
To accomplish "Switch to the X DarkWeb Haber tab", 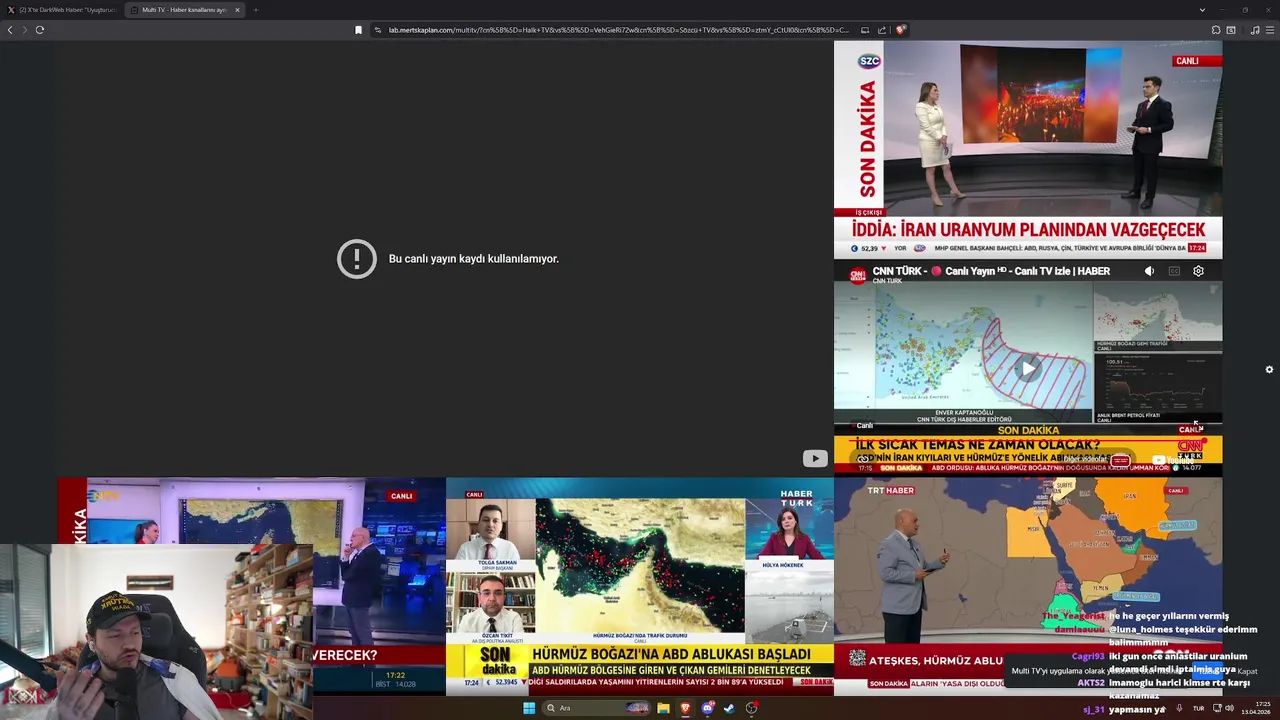I will [x=62, y=10].
